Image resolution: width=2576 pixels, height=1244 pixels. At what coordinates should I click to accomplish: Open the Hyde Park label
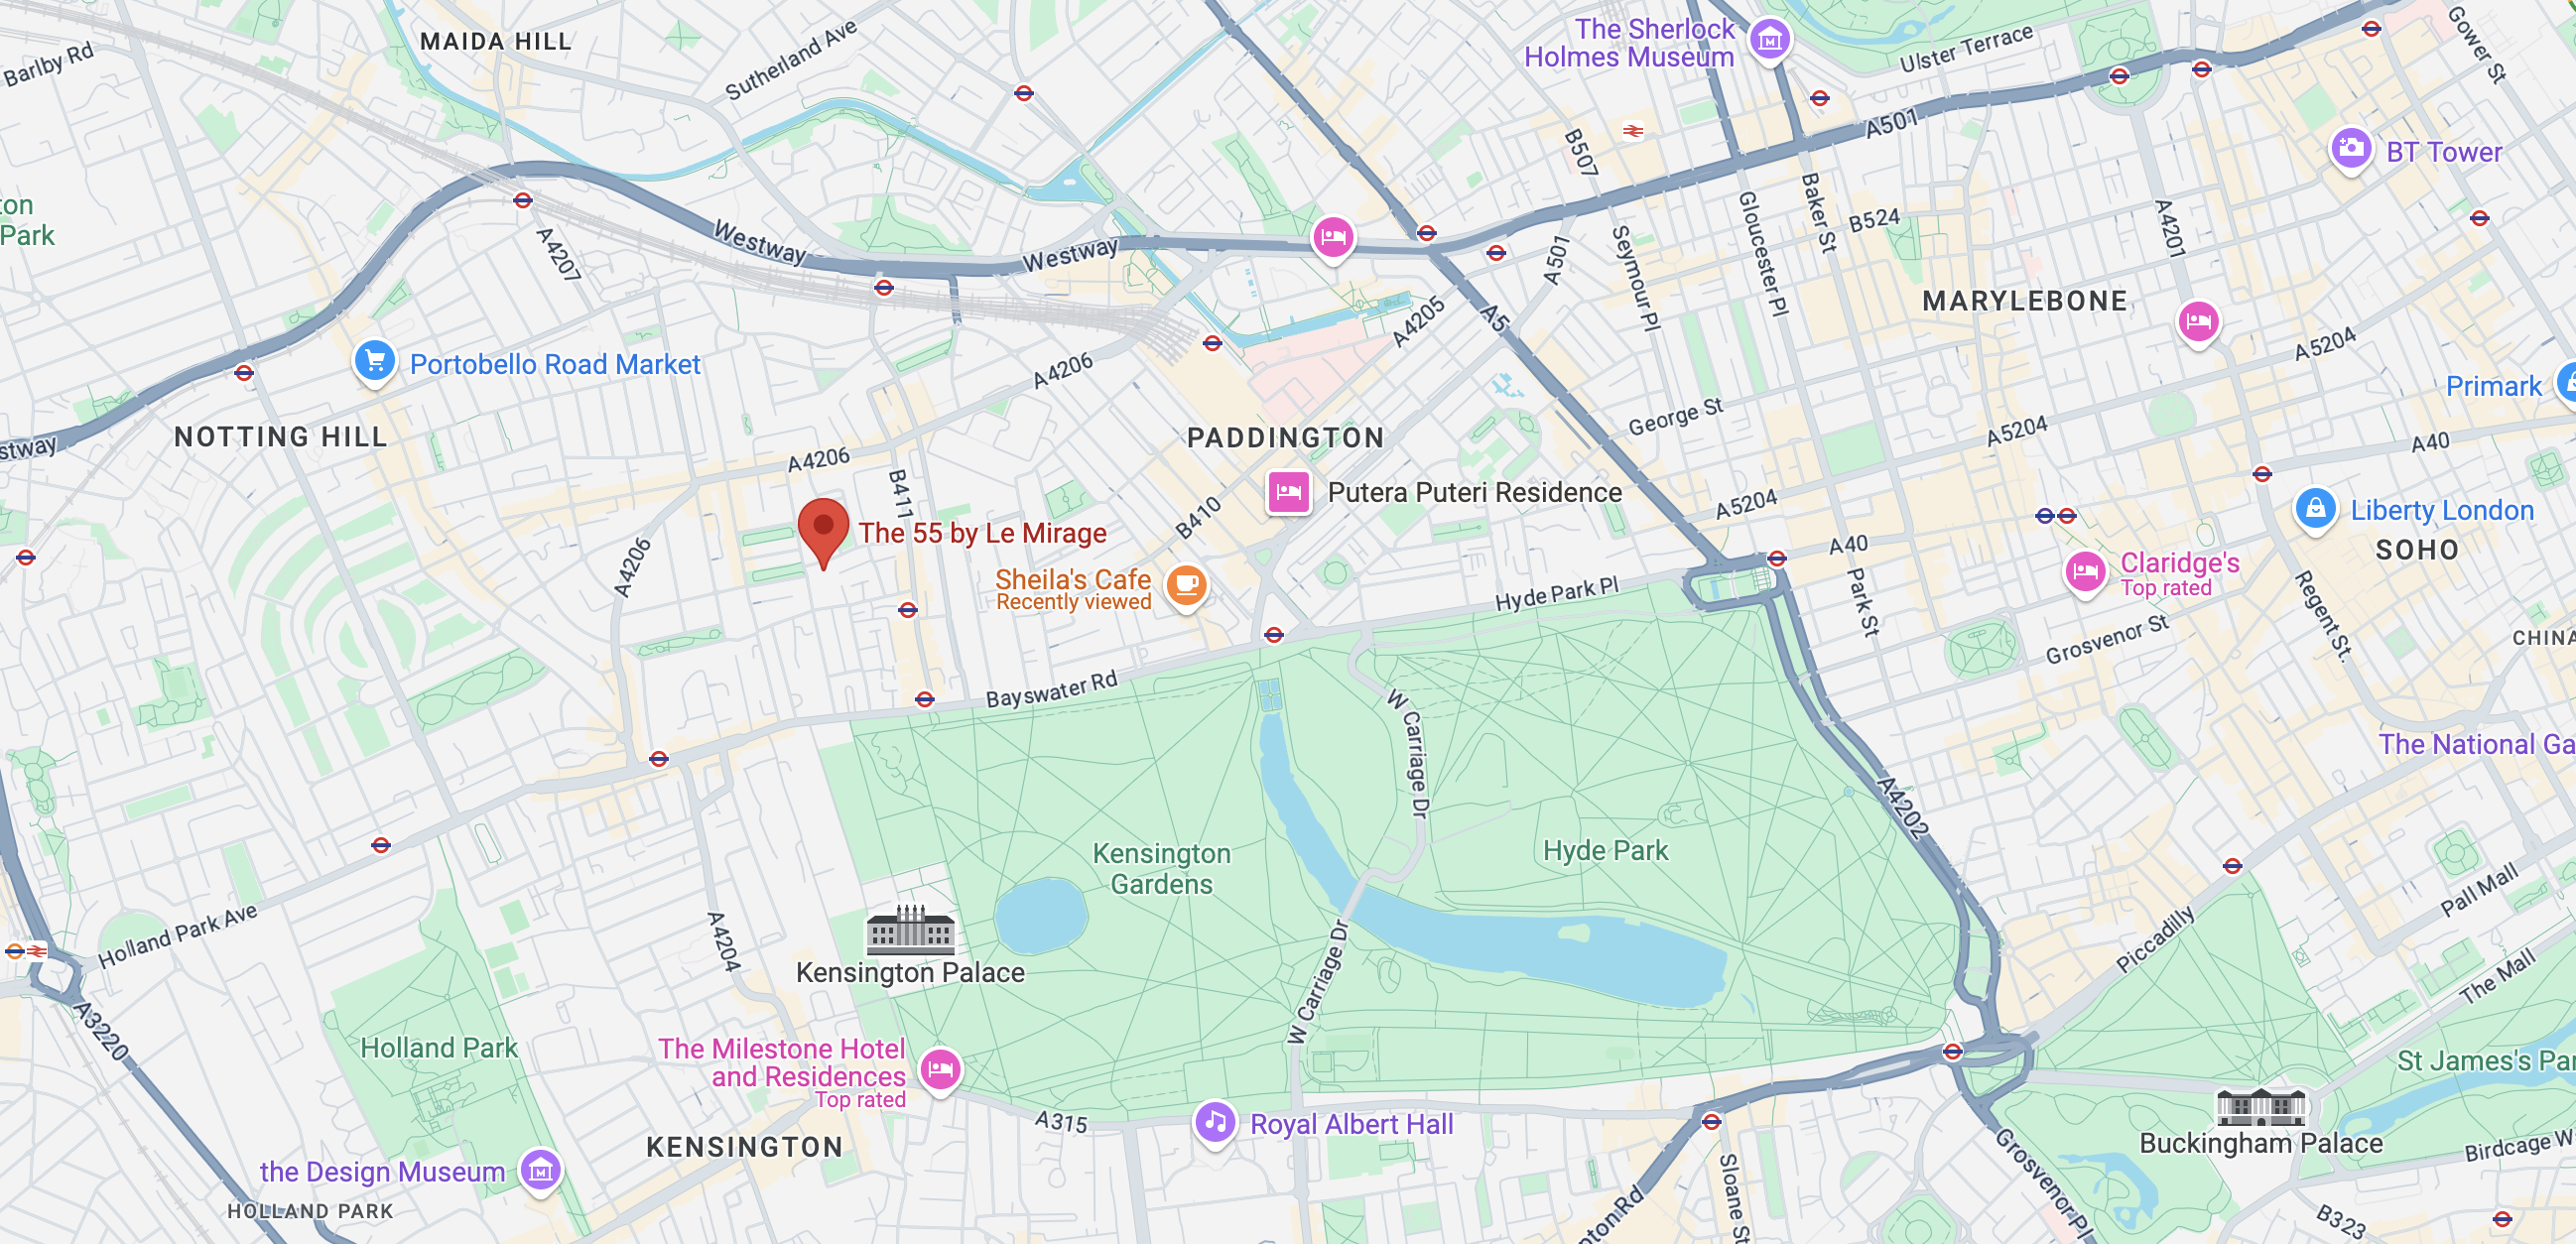tap(1605, 850)
